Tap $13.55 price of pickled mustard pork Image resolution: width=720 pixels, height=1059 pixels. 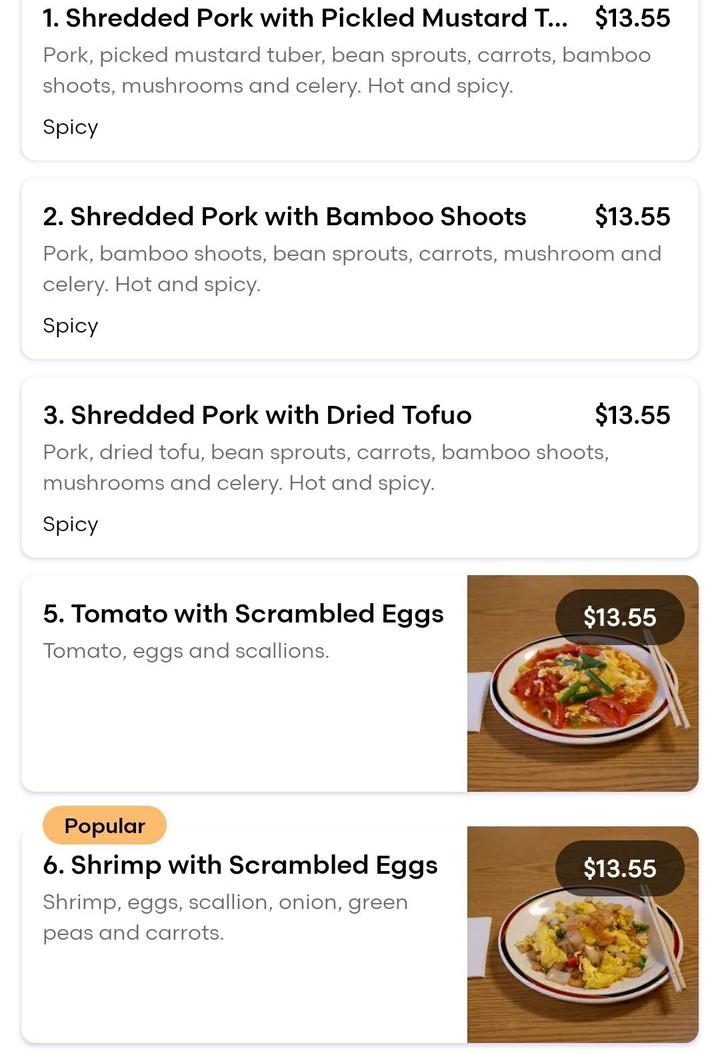[x=632, y=18]
